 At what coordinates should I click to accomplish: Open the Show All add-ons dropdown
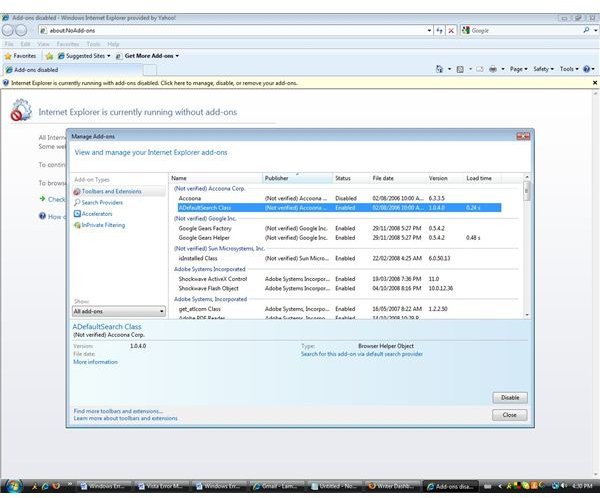pos(119,311)
